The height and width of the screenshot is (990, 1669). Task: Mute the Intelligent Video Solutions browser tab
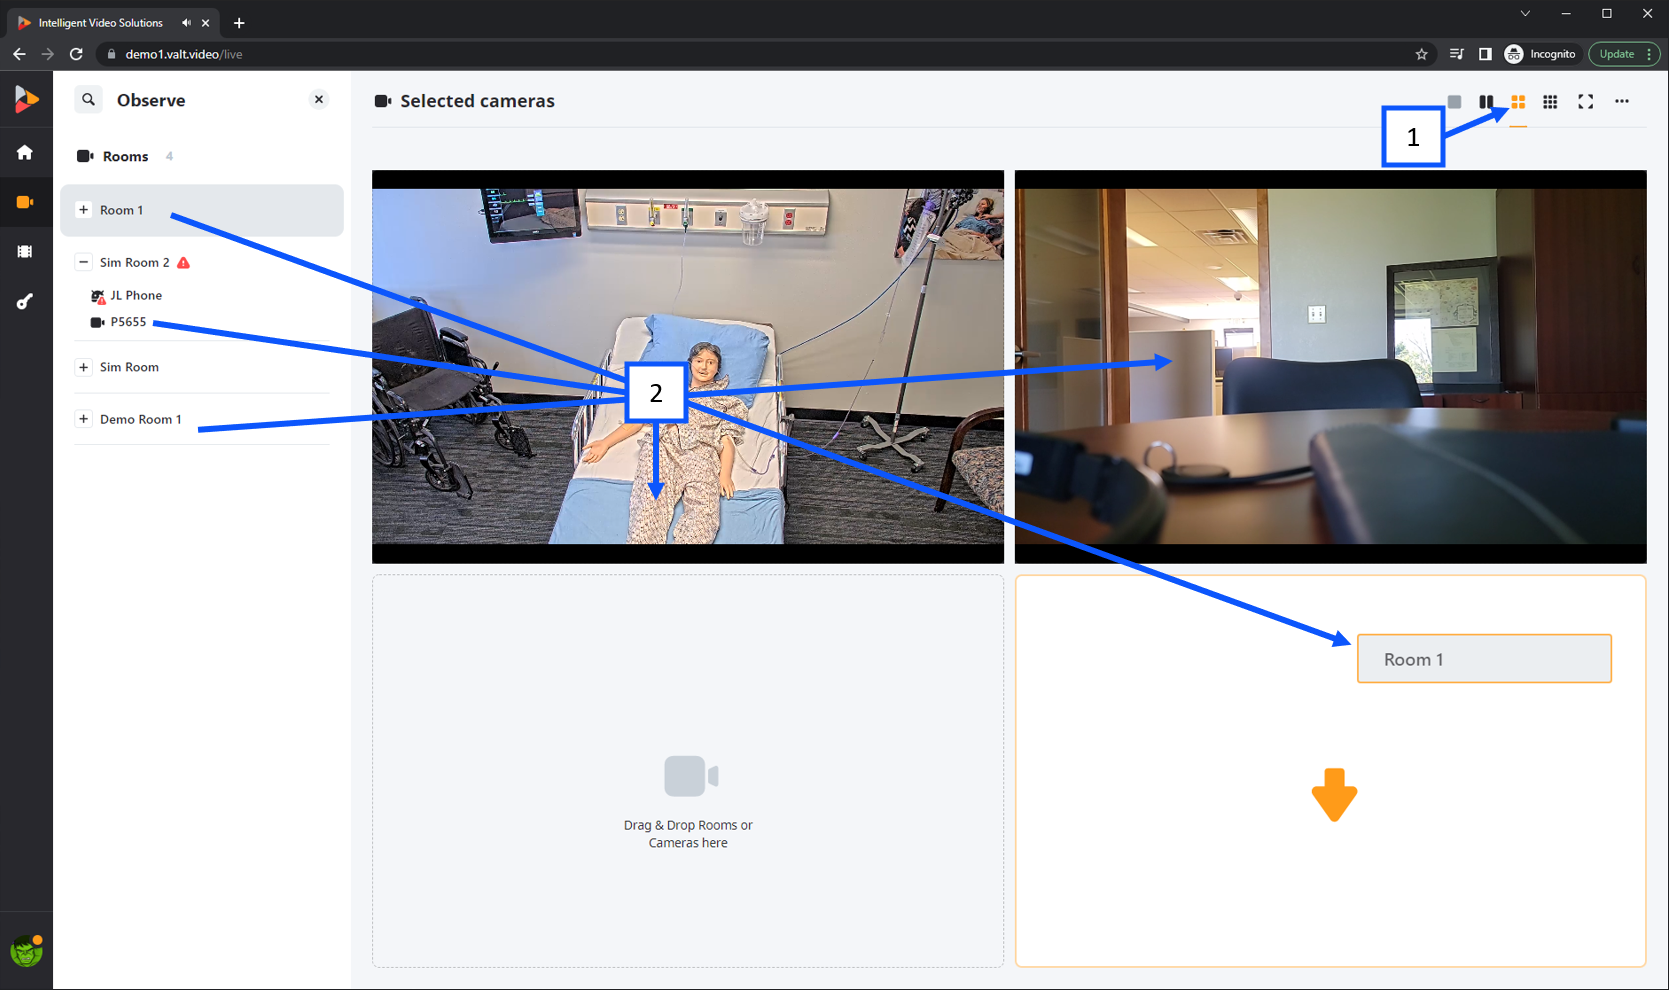click(x=186, y=22)
